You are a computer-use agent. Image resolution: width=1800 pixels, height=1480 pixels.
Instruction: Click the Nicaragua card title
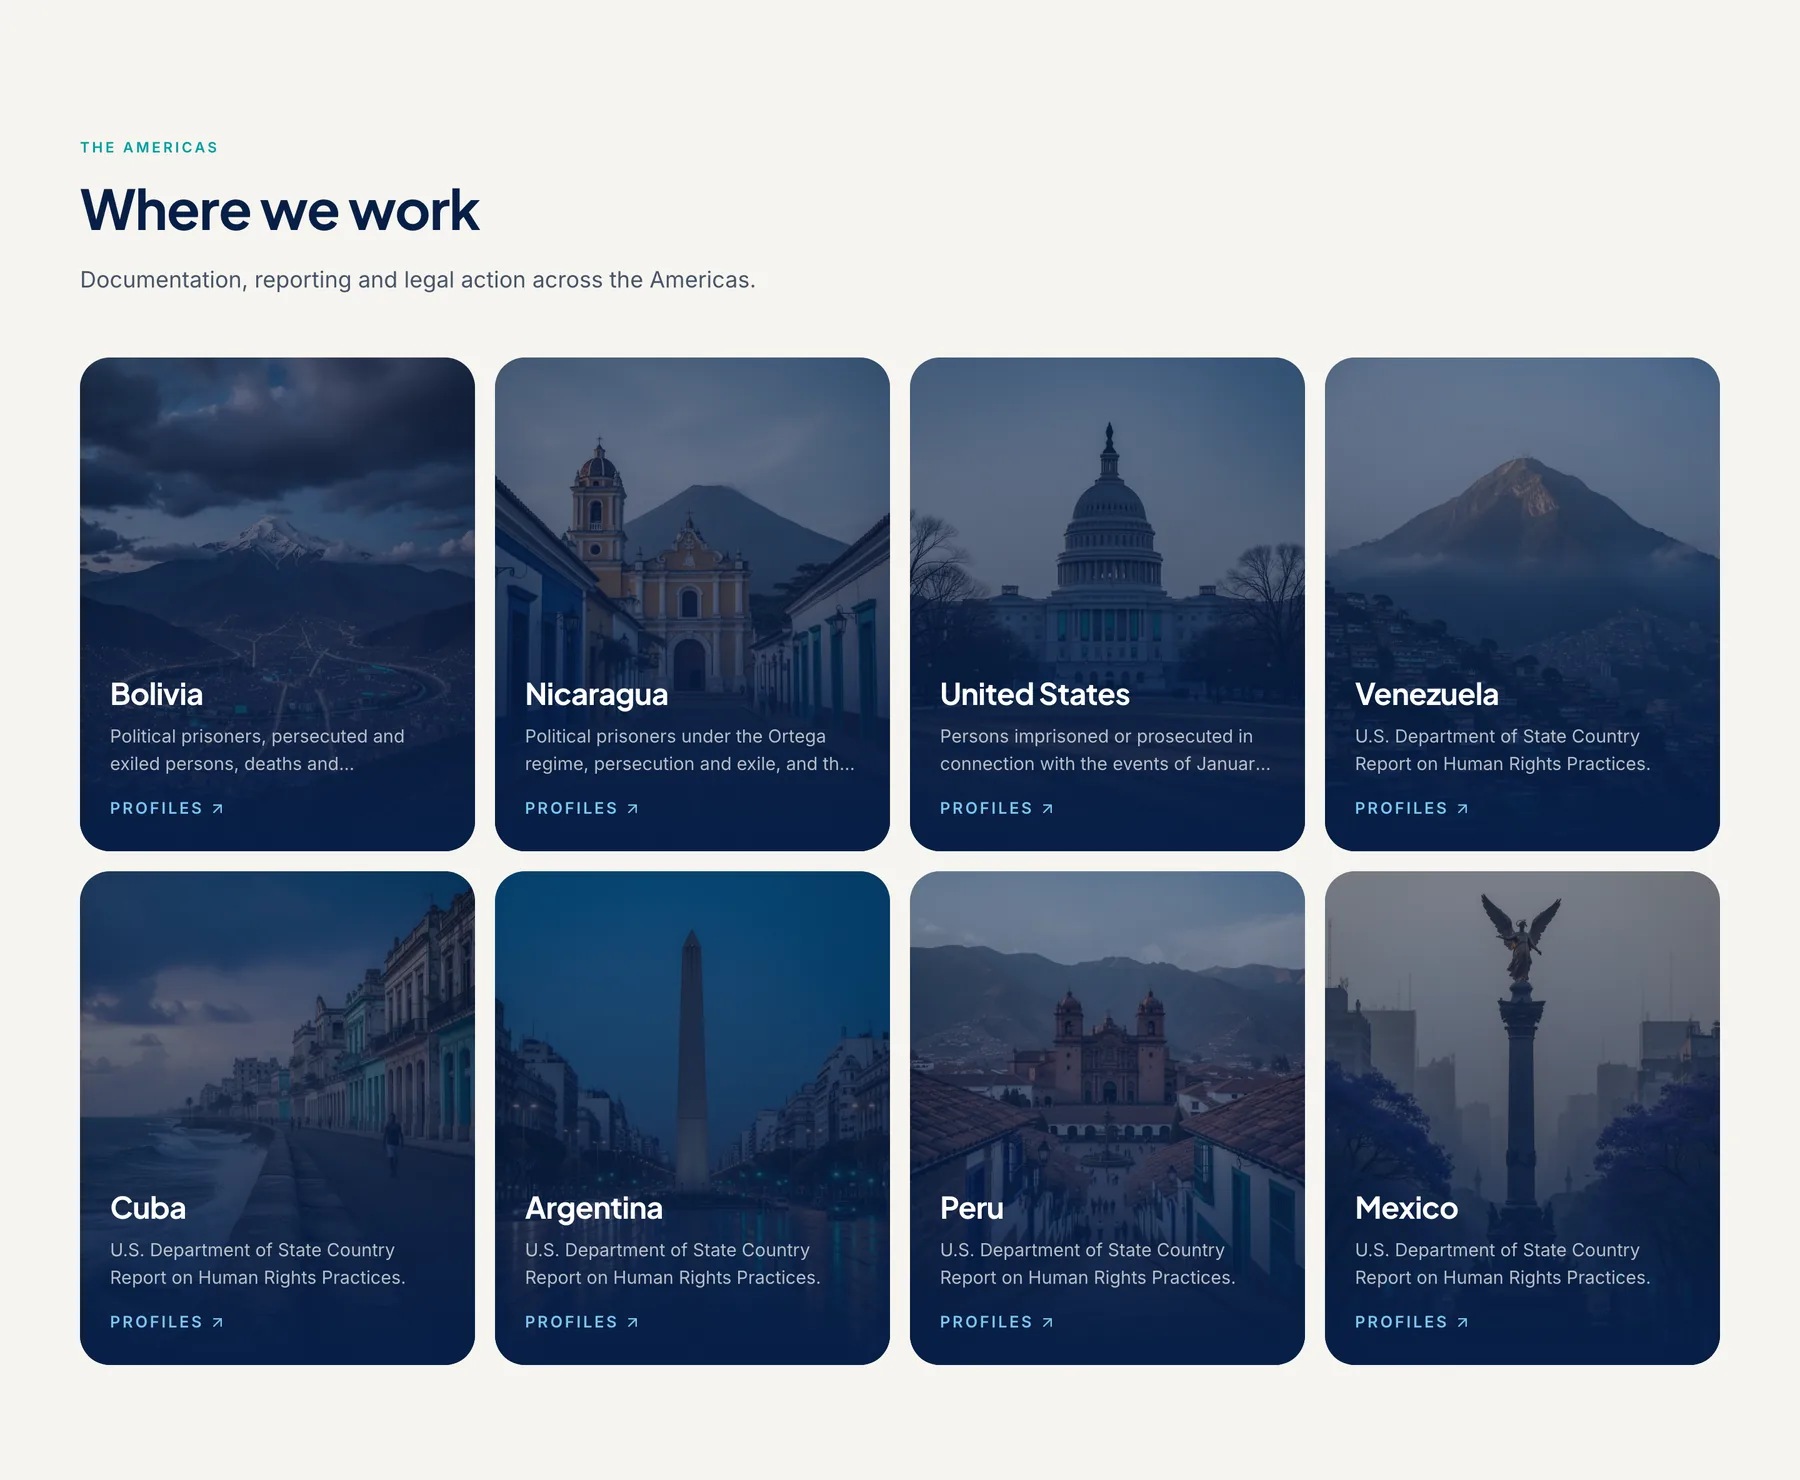[x=597, y=694]
